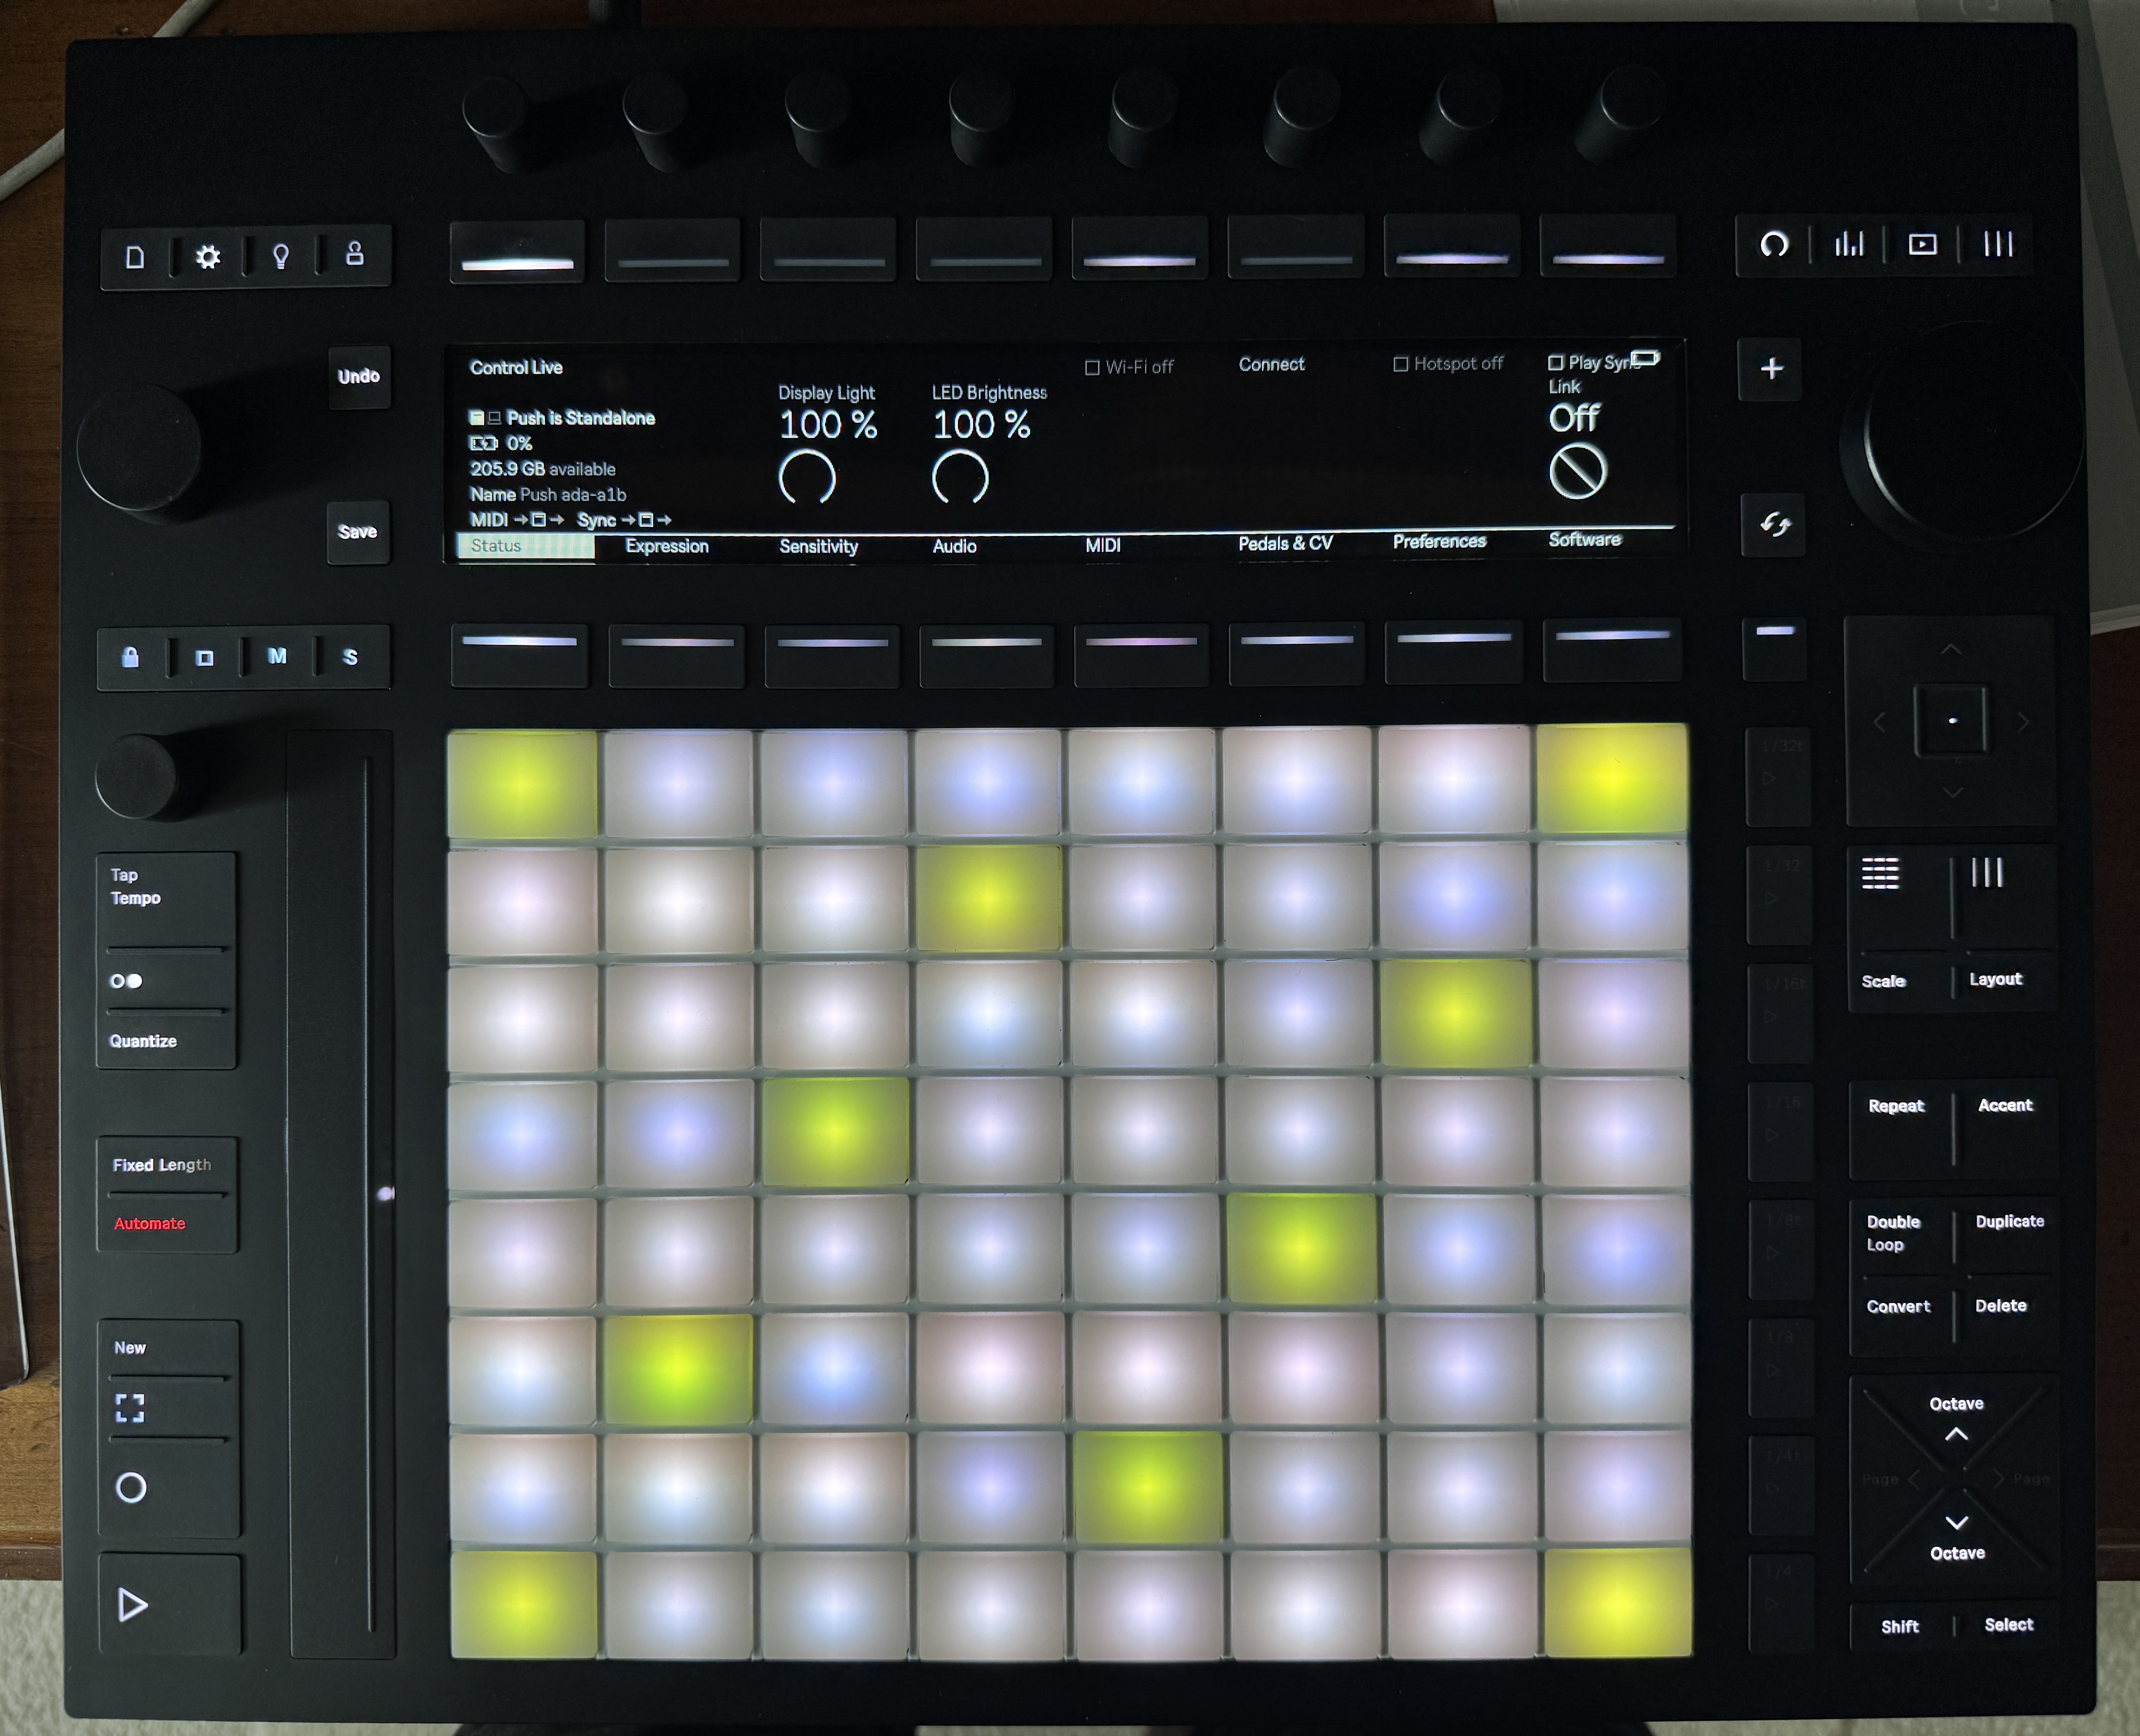Tap the D-pad down arrow

1953,792
